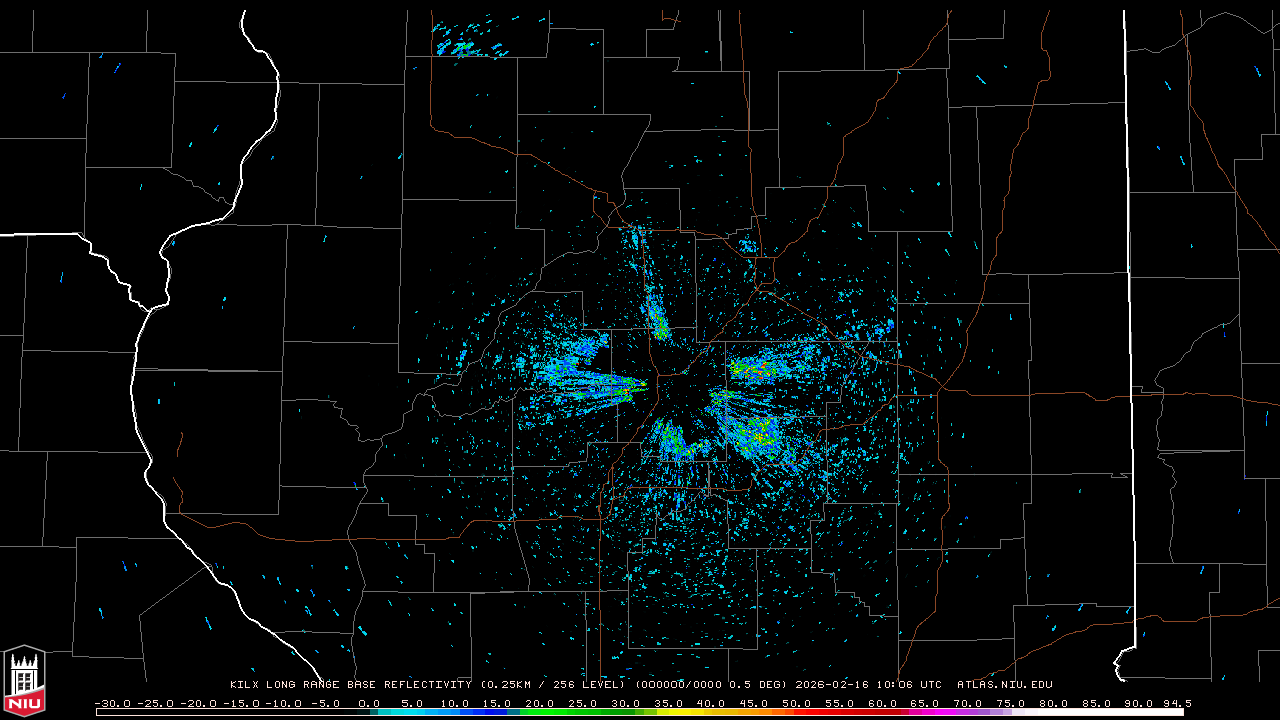1280x720 pixels.
Task: Click the '10:06 UTC' timestamp
Action: point(909,684)
